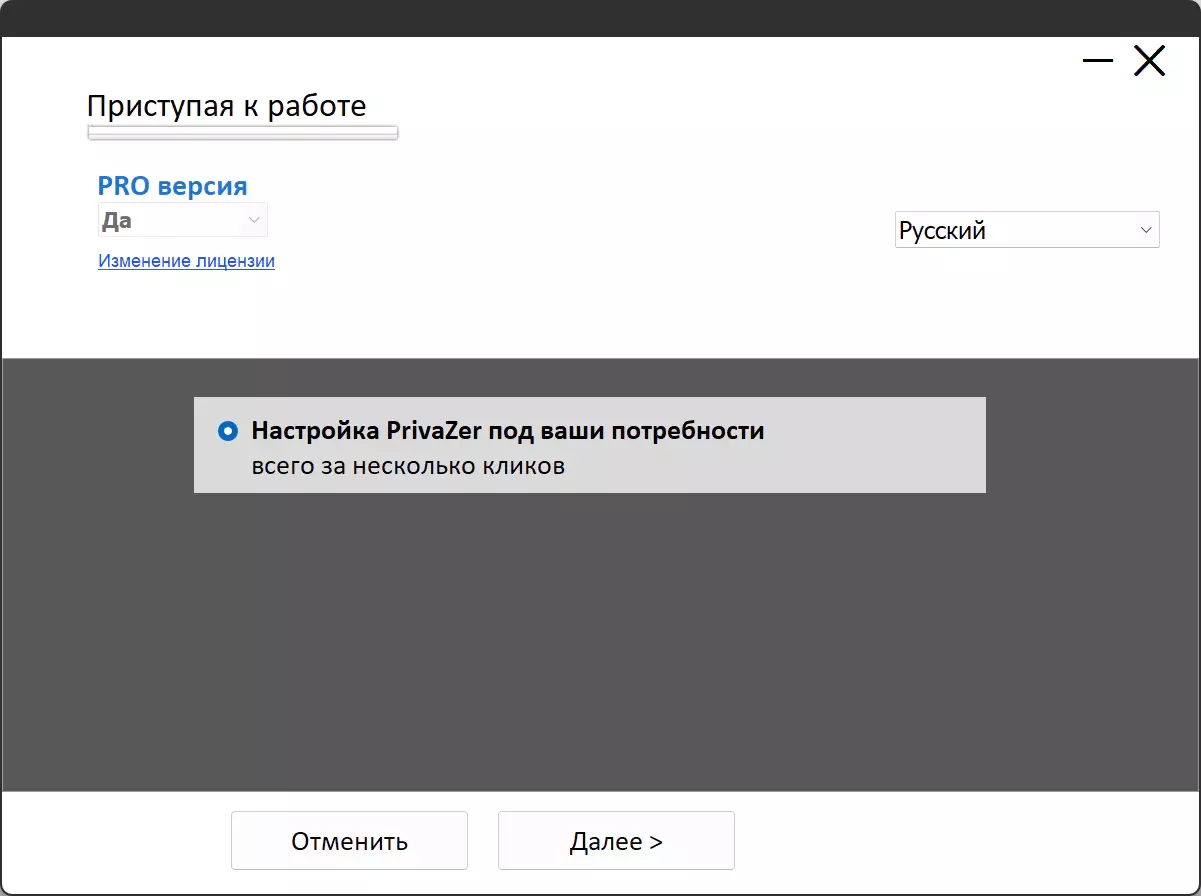Minimize the PrivaZer window
This screenshot has width=1201, height=896.
[x=1097, y=62]
